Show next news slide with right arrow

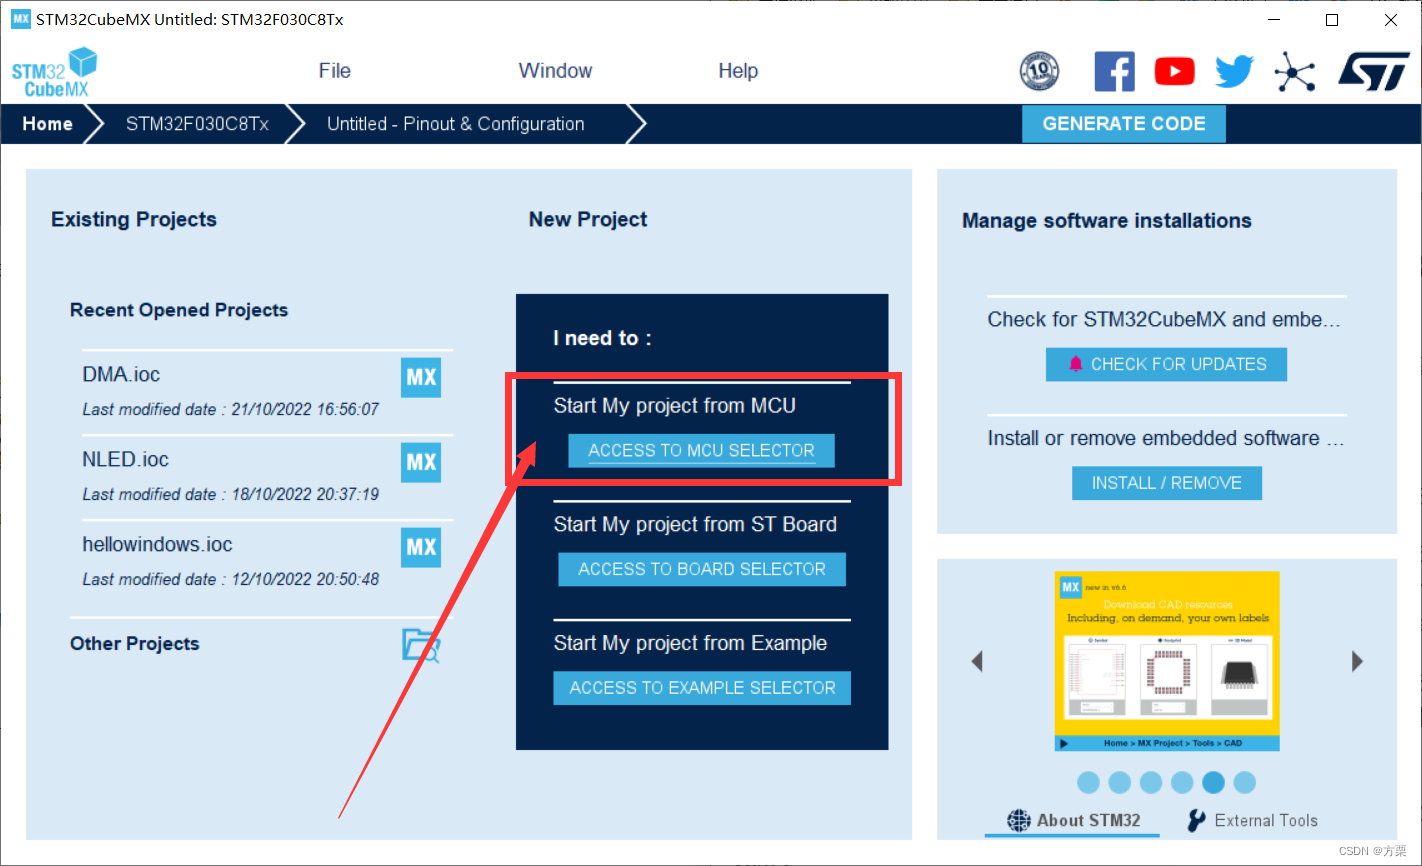point(1357,661)
